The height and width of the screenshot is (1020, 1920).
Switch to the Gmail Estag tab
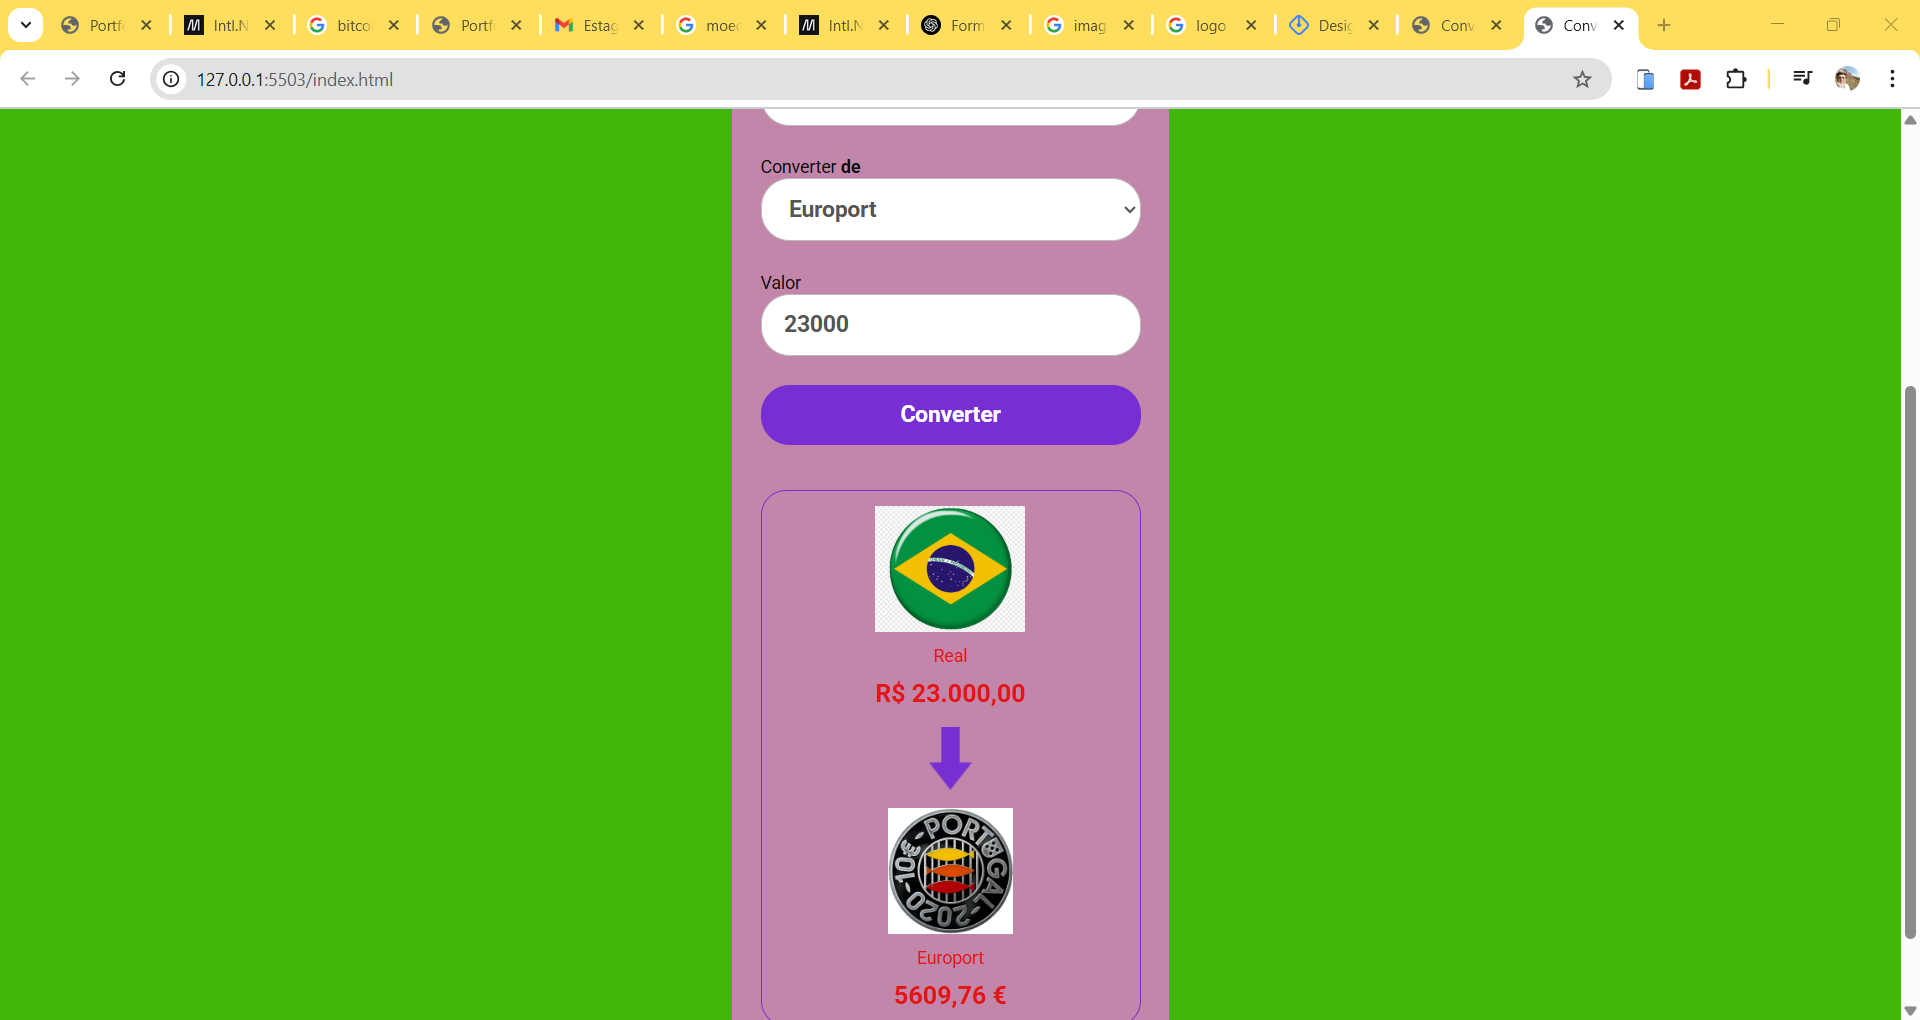click(595, 25)
